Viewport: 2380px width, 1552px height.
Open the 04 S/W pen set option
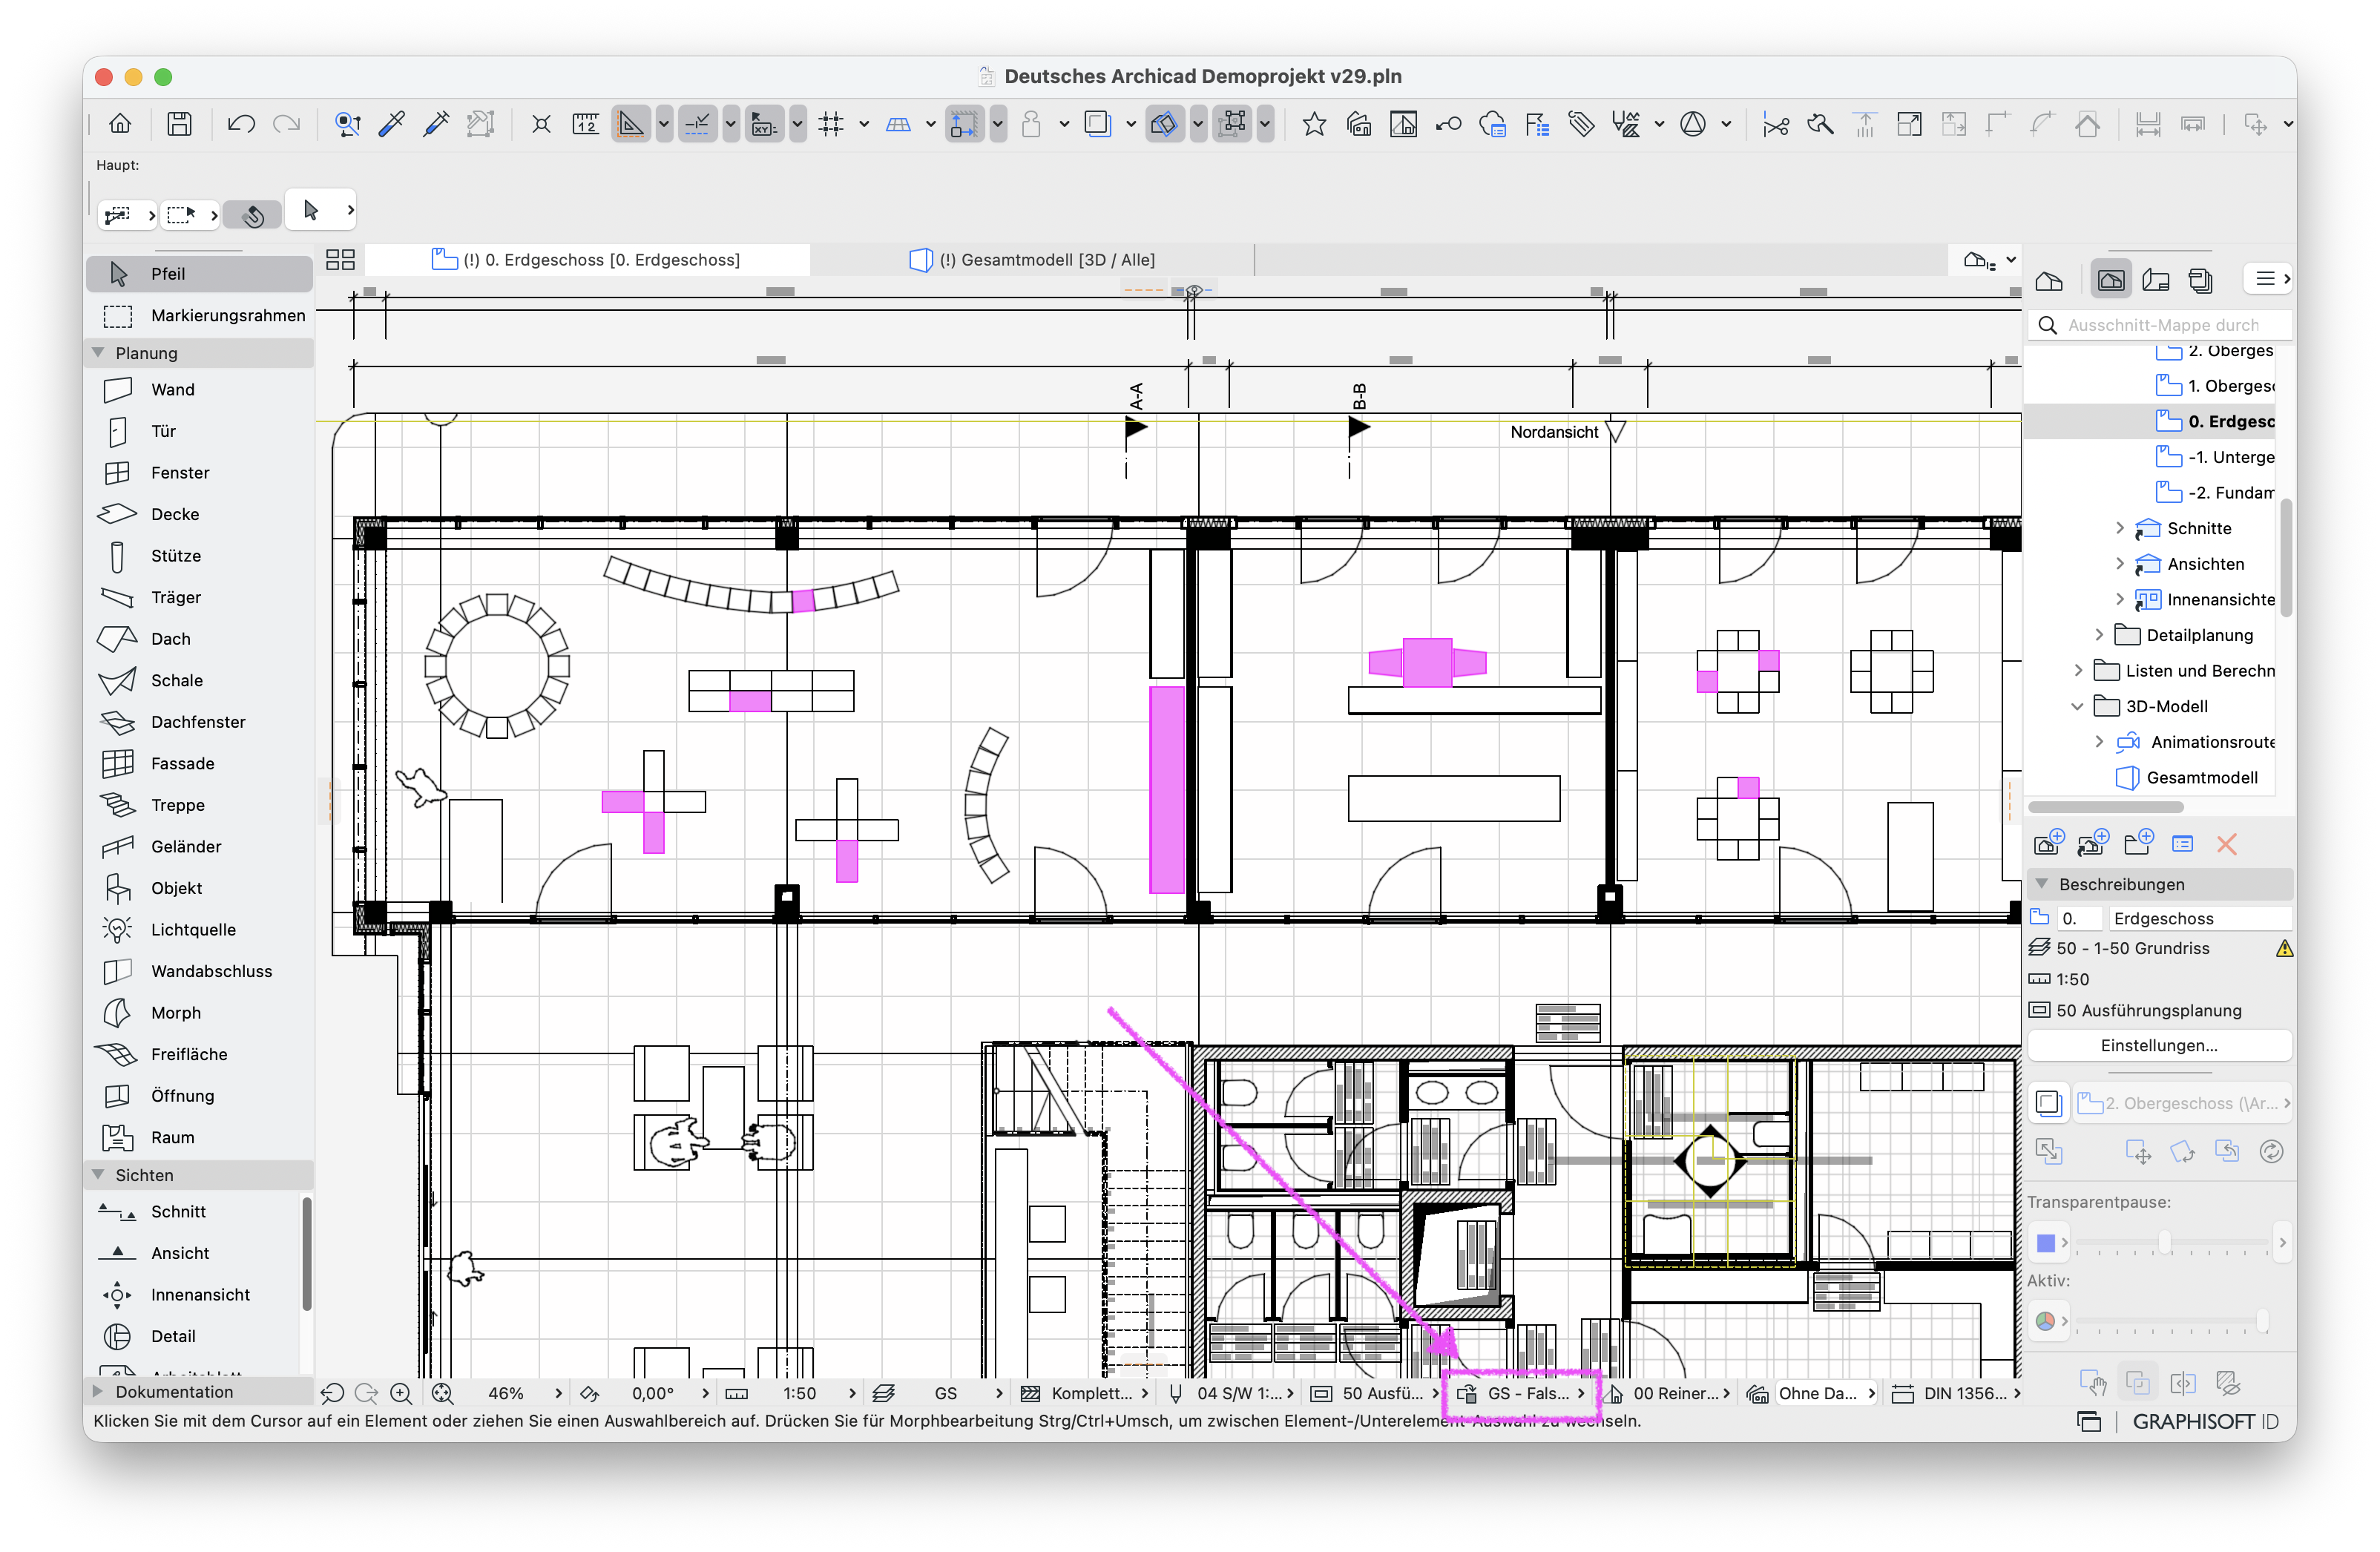[x=1232, y=1394]
